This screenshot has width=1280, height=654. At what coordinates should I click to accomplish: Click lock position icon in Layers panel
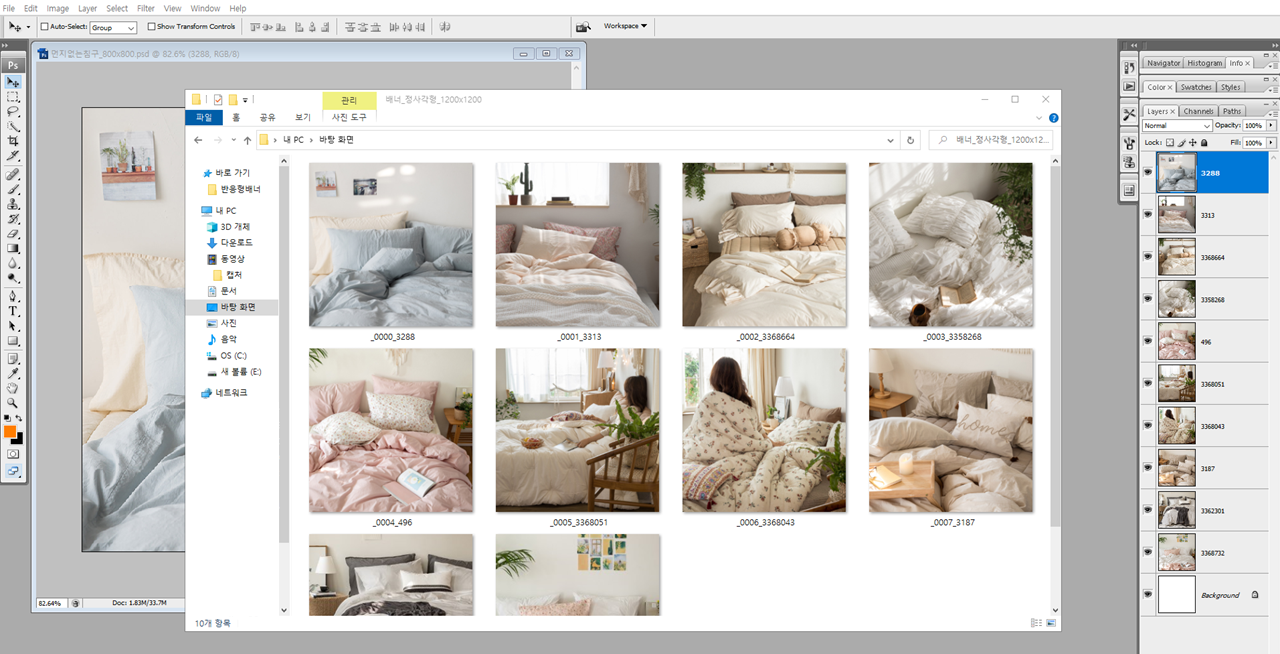[x=1193, y=143]
